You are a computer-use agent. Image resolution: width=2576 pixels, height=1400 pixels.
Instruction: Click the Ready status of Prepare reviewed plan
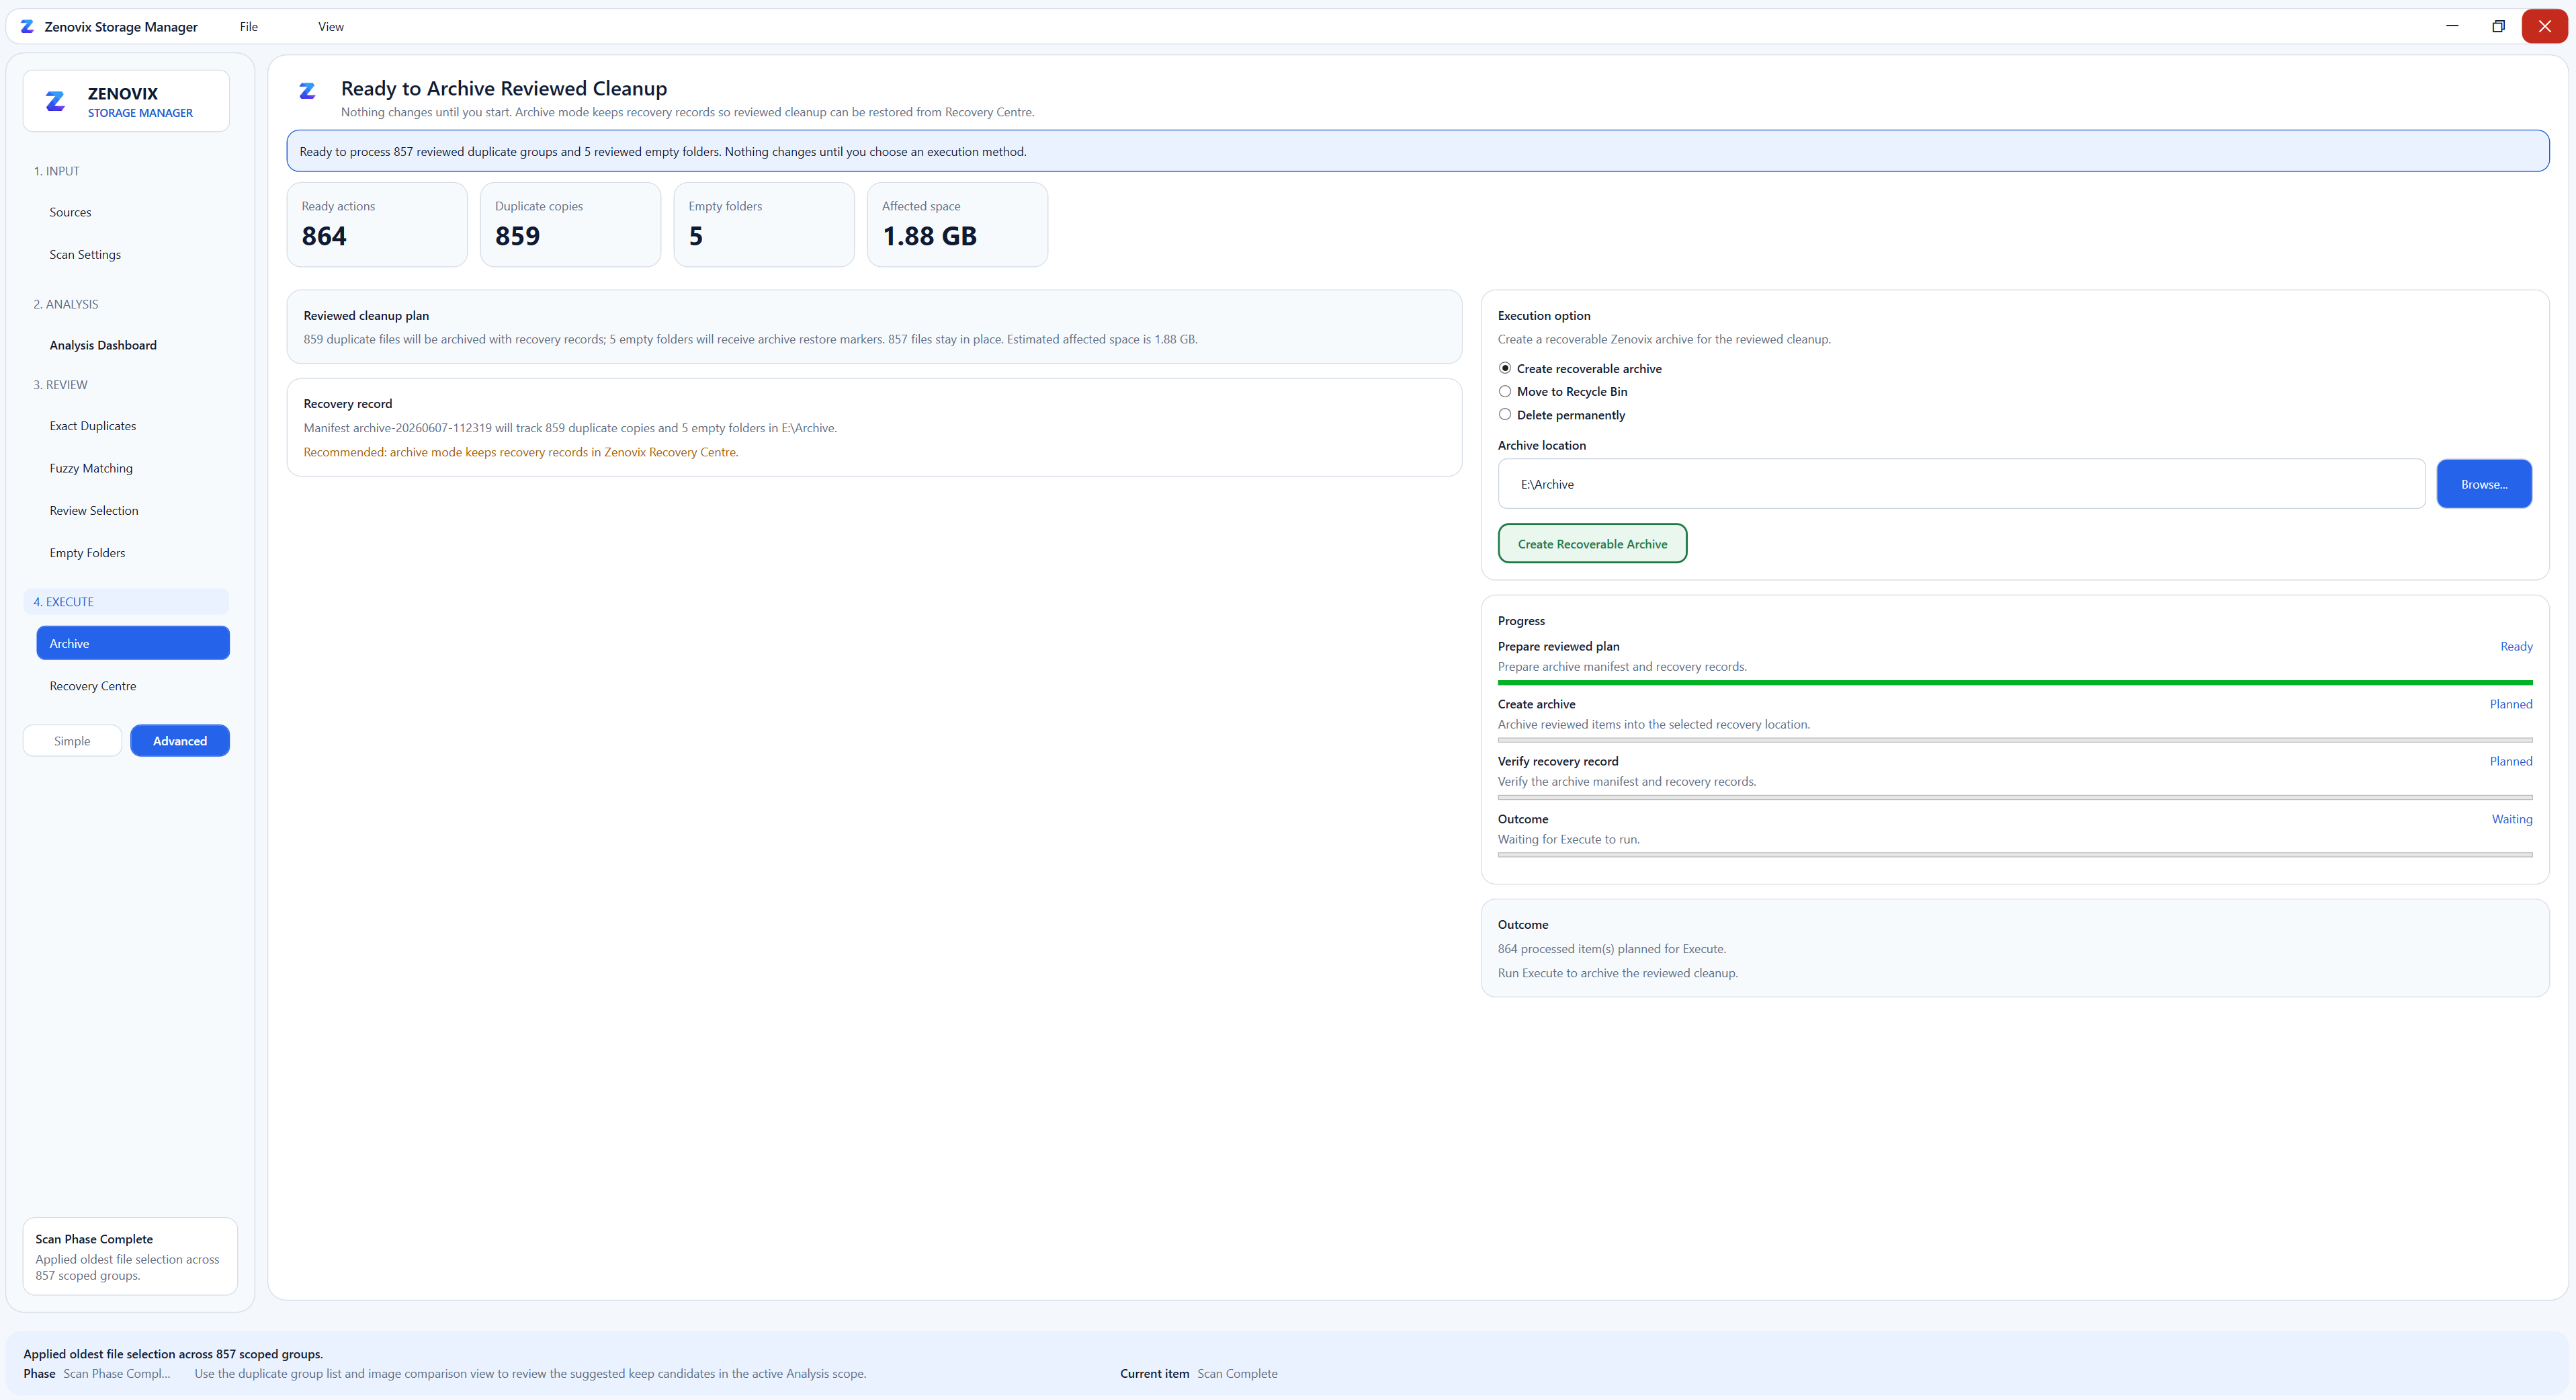[x=2516, y=646]
